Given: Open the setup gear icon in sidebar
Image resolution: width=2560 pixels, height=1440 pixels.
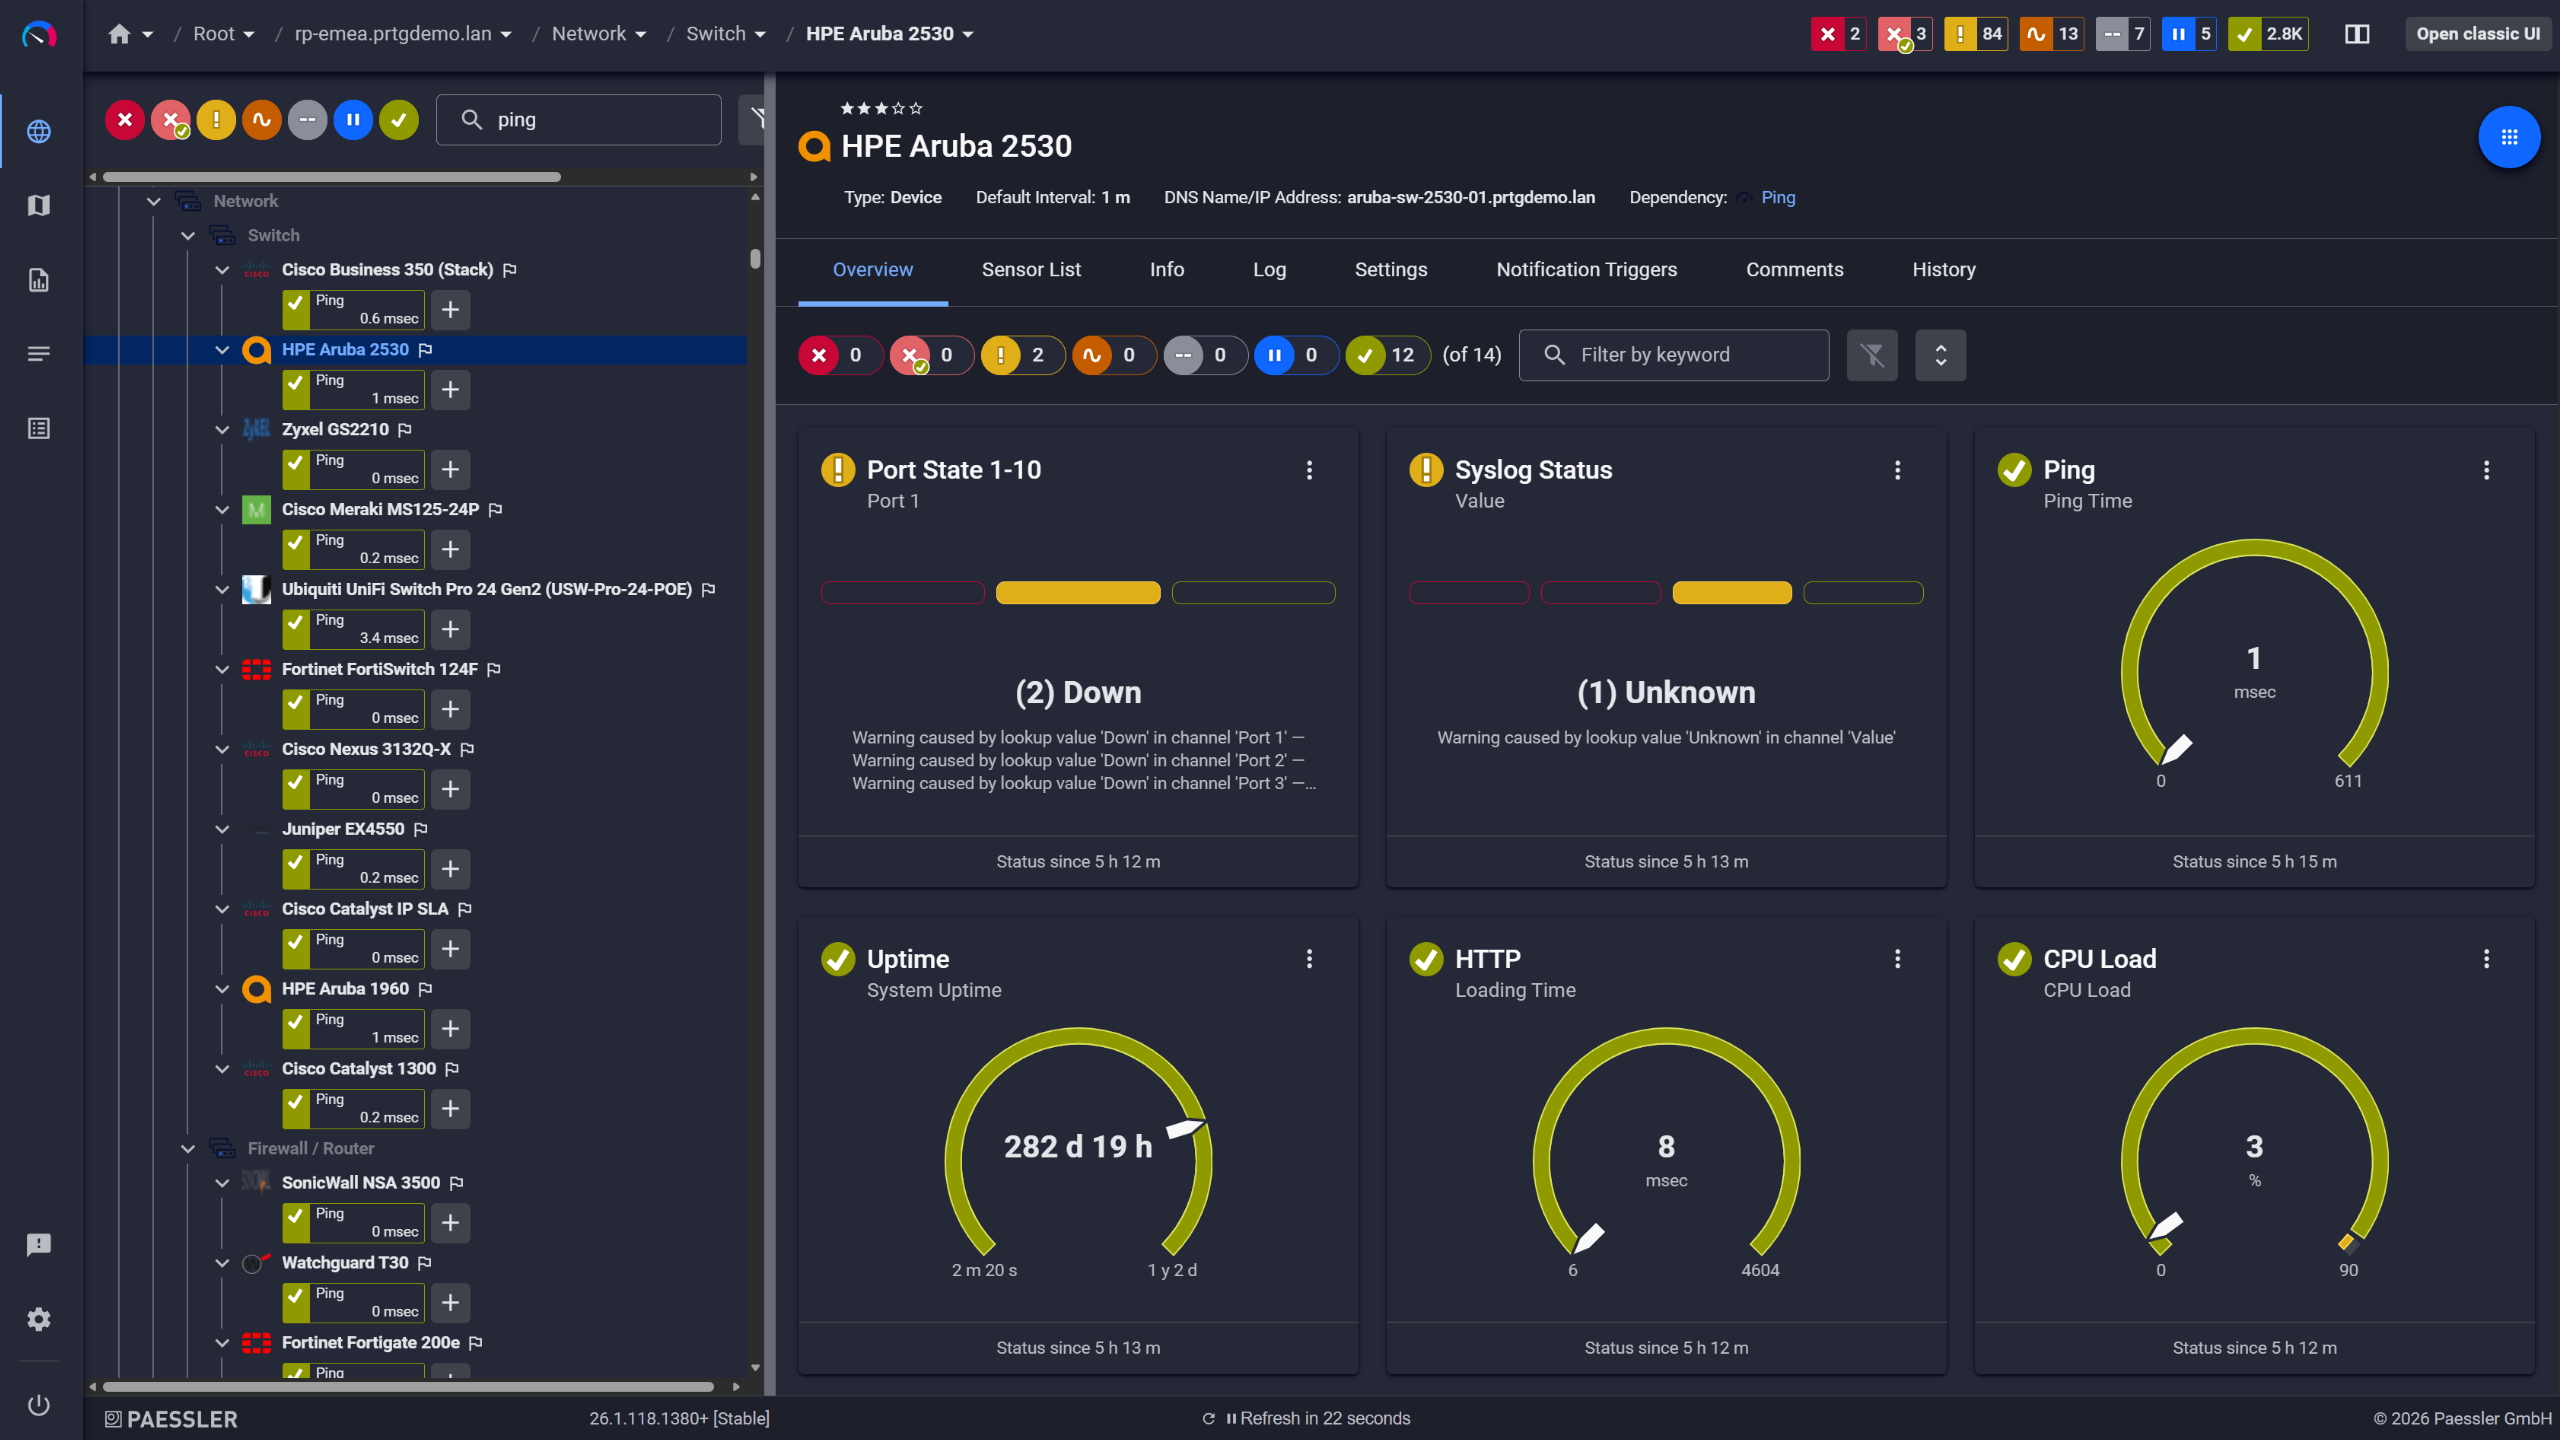Looking at the screenshot, I should point(39,1319).
